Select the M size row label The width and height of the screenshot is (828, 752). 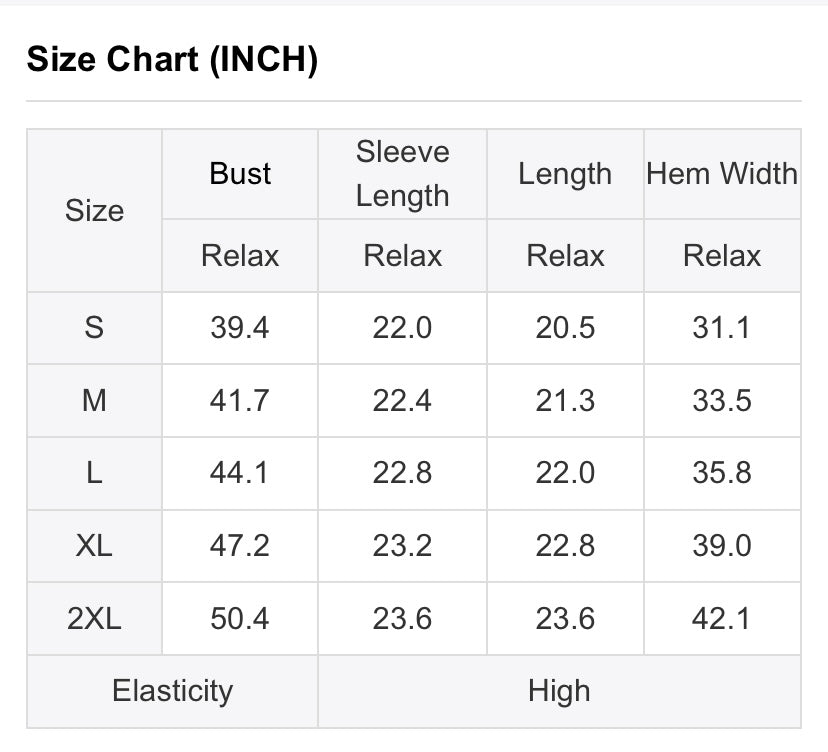tap(95, 400)
